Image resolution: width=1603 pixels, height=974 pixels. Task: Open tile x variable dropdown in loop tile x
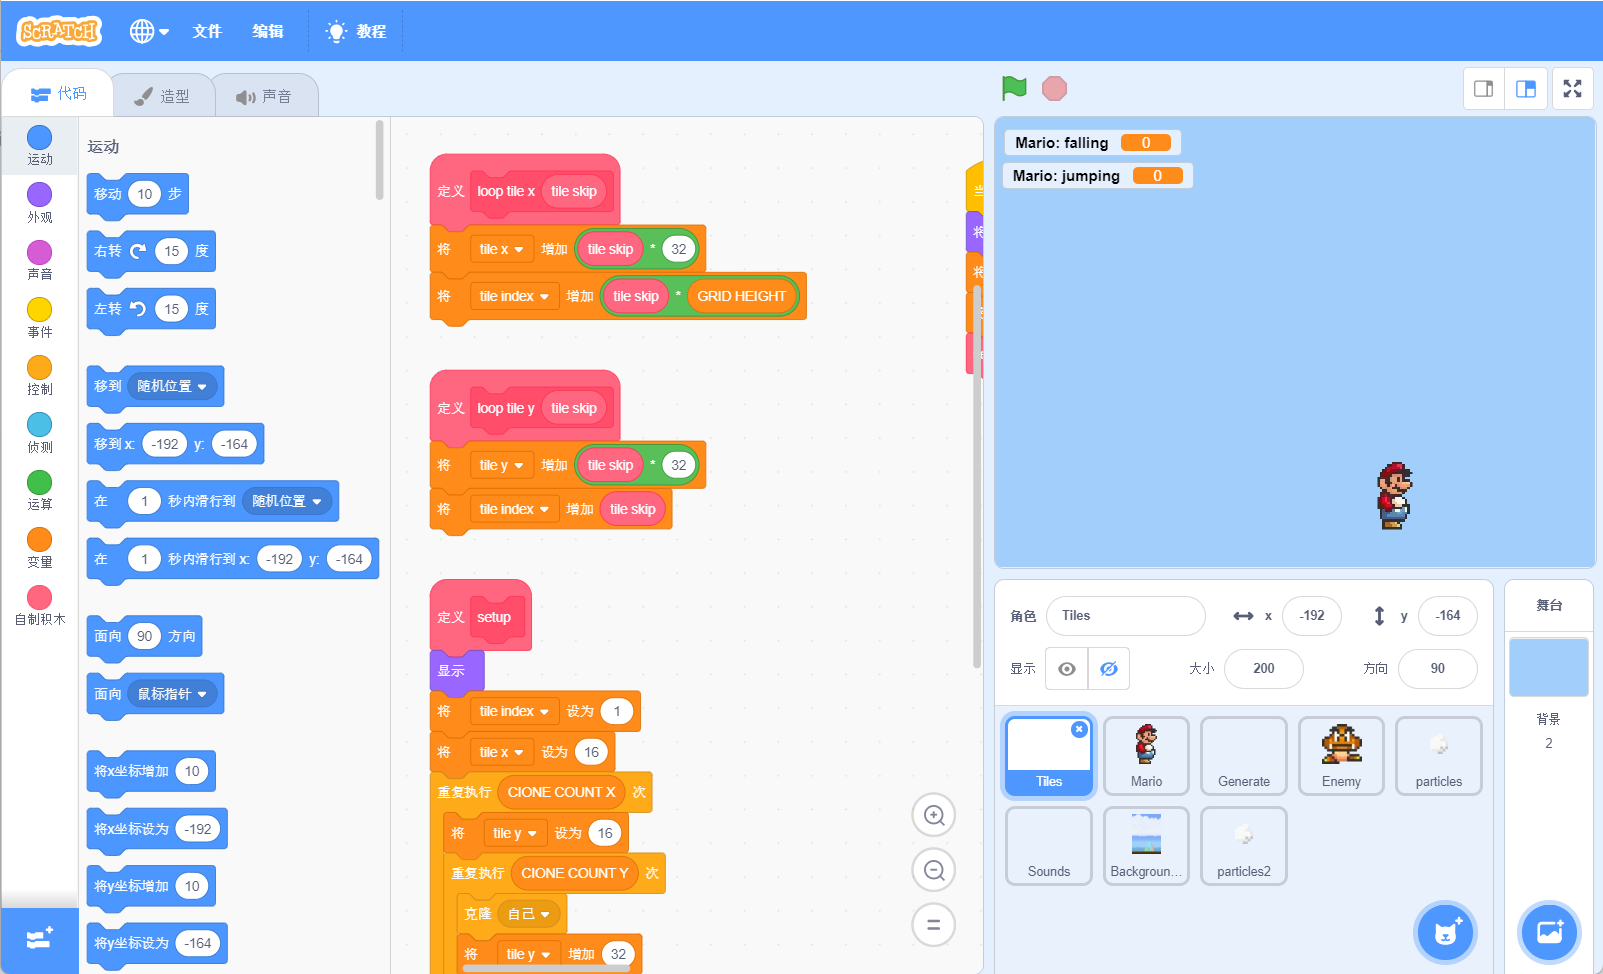click(501, 249)
